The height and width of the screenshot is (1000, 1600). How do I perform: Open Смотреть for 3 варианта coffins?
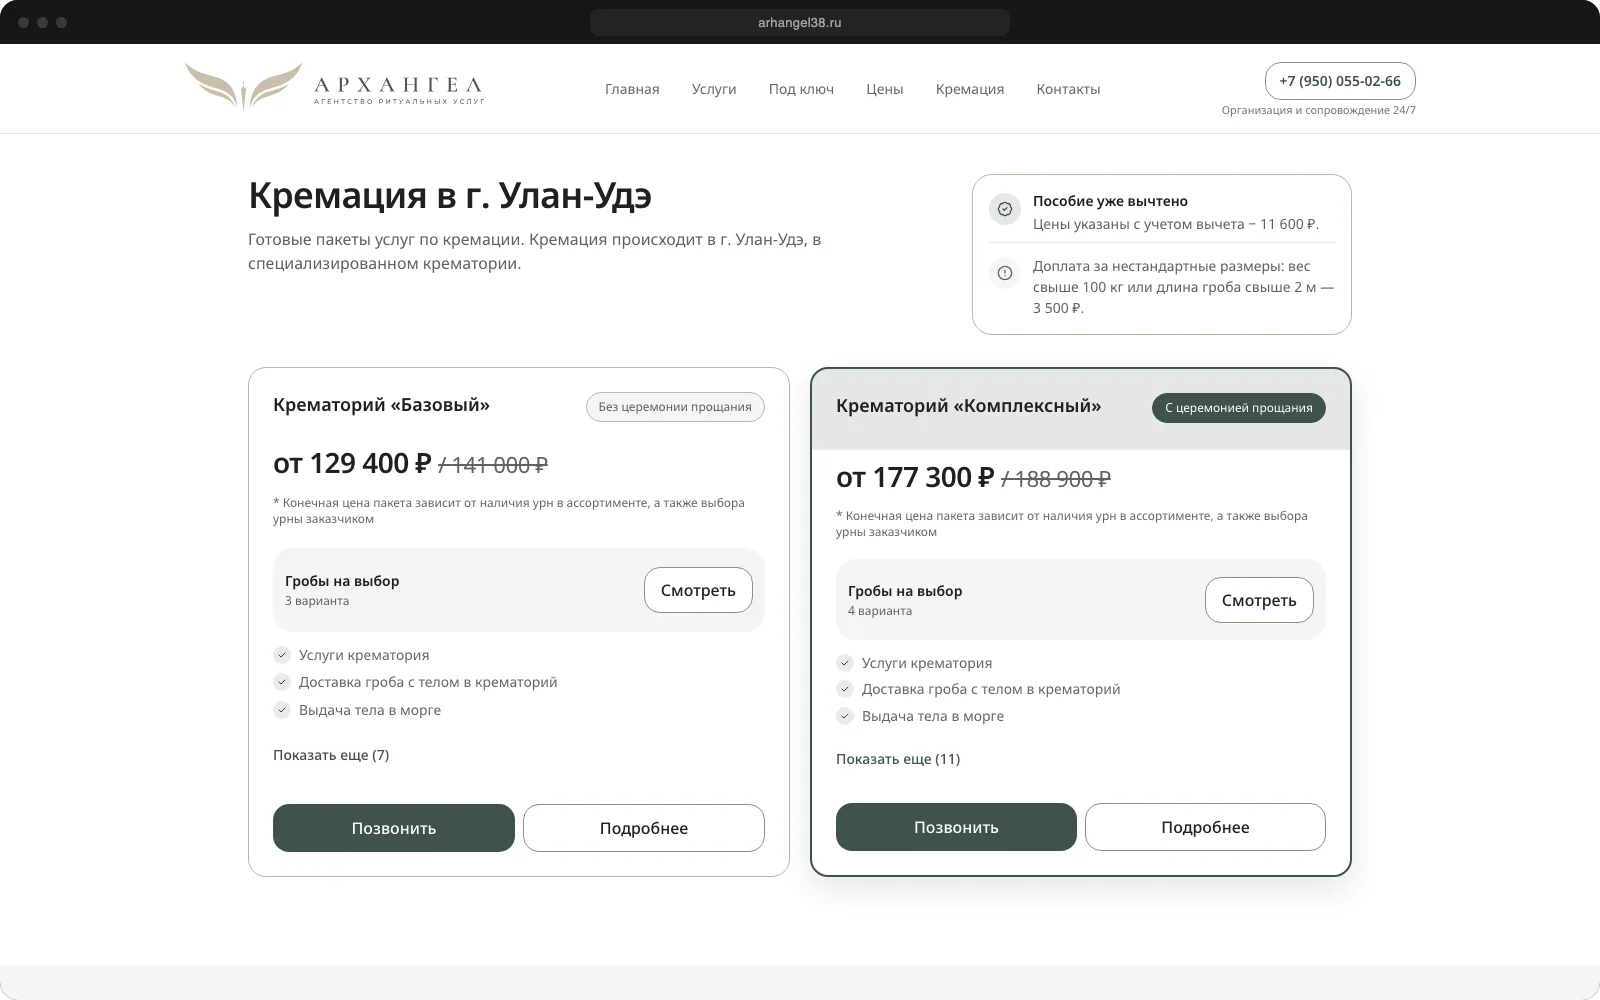[698, 590]
